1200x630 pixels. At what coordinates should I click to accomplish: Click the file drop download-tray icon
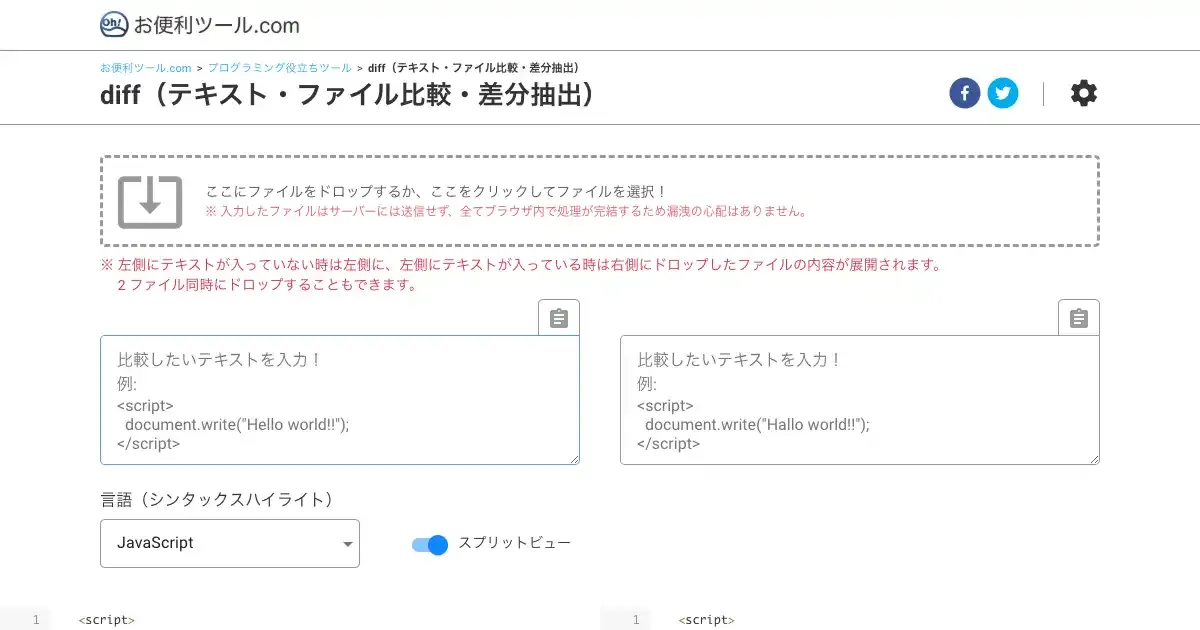point(150,201)
